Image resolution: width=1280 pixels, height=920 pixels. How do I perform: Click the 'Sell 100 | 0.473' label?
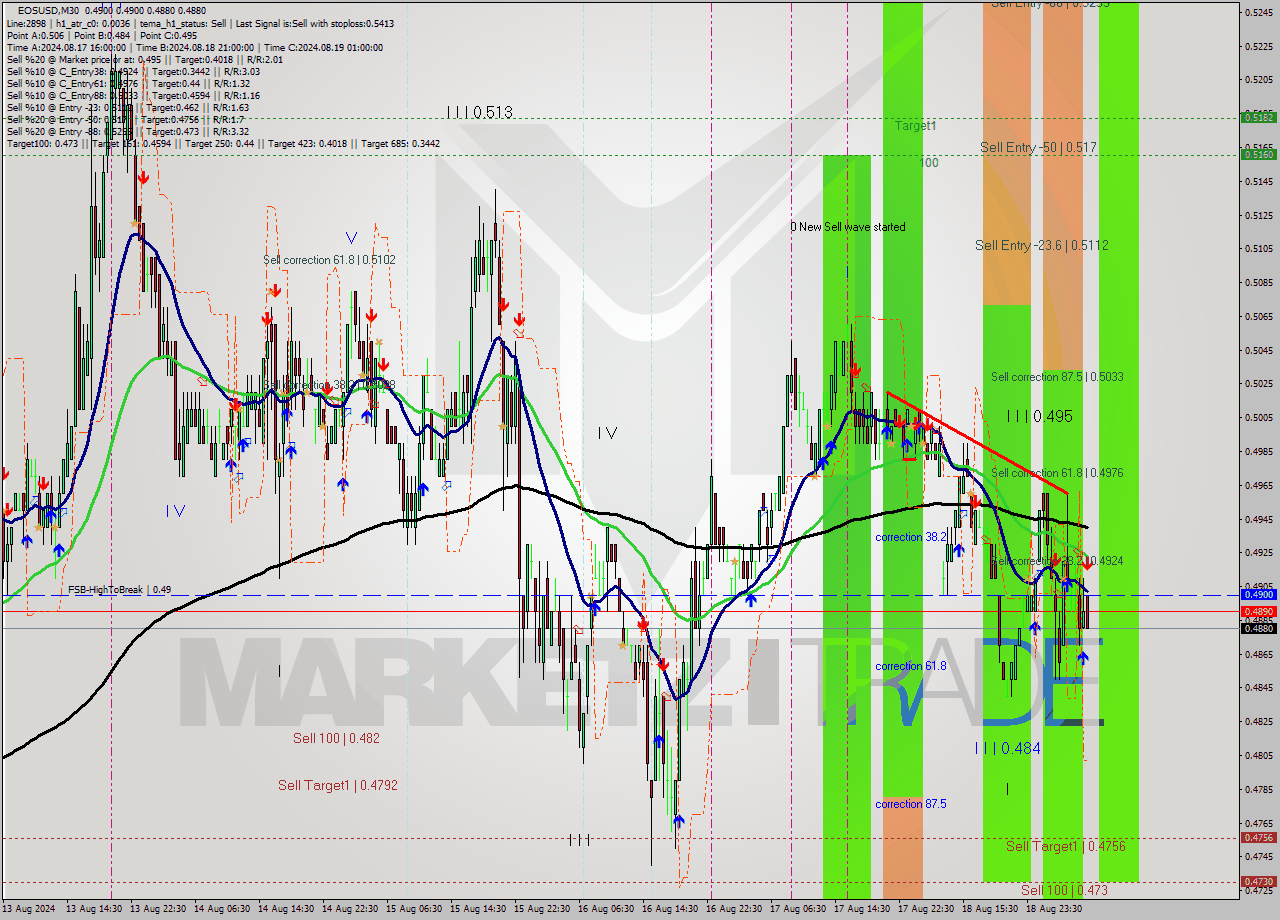[x=1064, y=889]
